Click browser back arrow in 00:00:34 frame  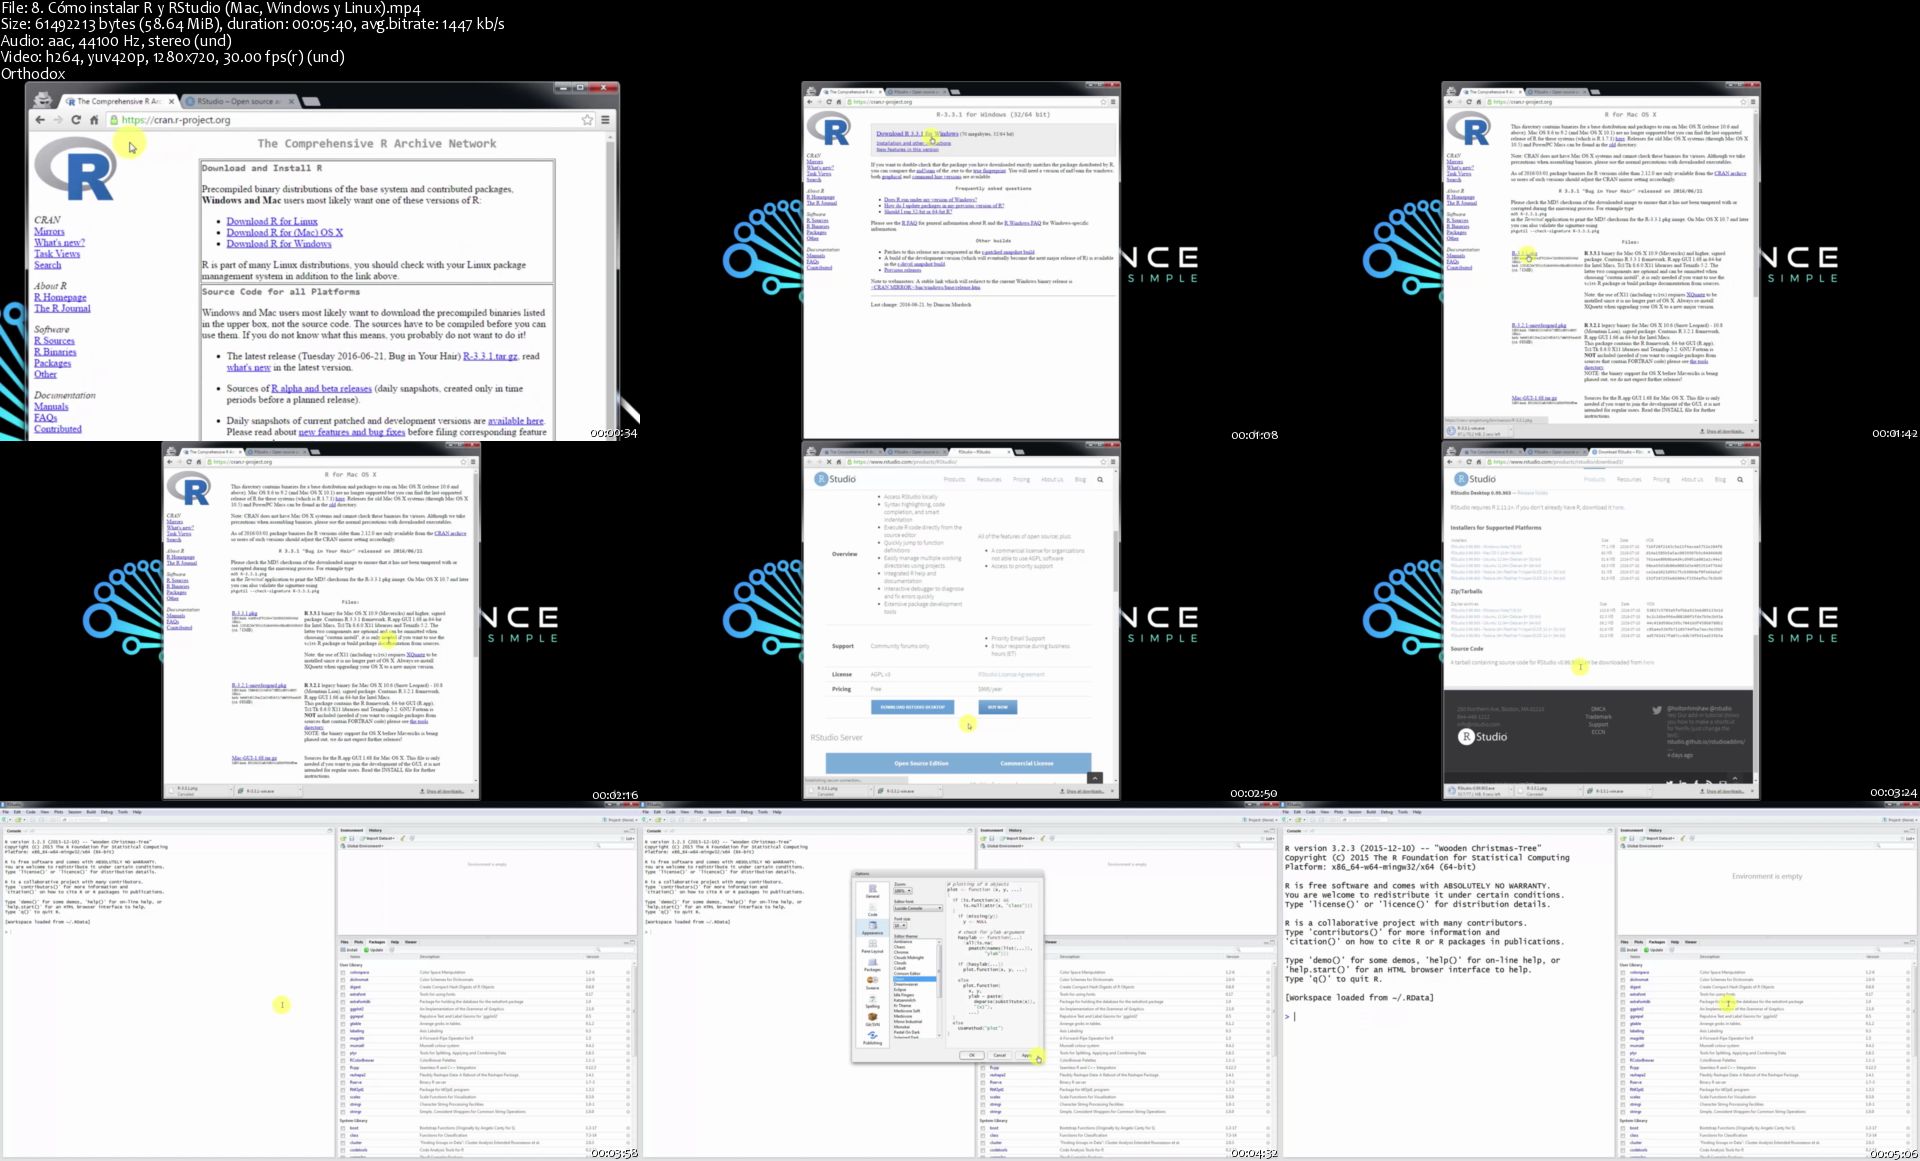tap(40, 120)
